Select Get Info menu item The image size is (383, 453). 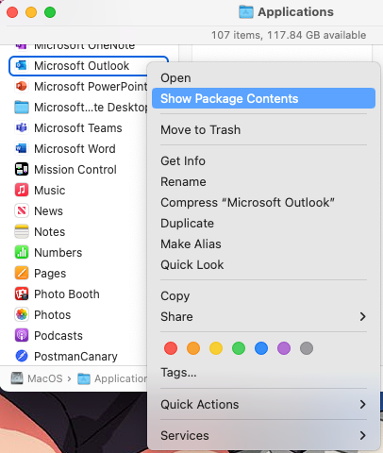(263, 161)
